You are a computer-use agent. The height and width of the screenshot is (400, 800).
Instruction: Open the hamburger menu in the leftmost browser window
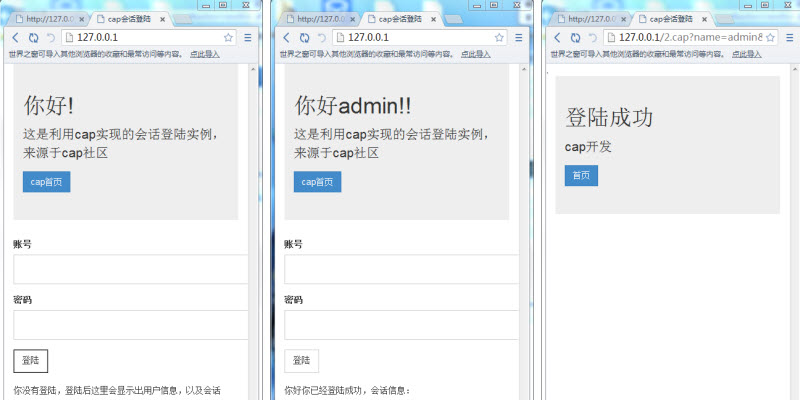(248, 37)
